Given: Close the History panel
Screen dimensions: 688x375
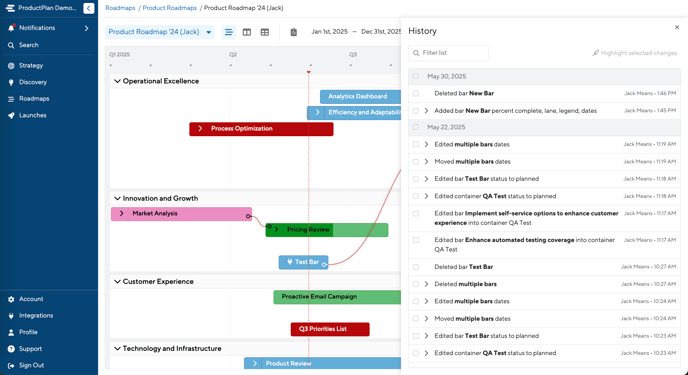Looking at the screenshot, I should click(677, 27).
